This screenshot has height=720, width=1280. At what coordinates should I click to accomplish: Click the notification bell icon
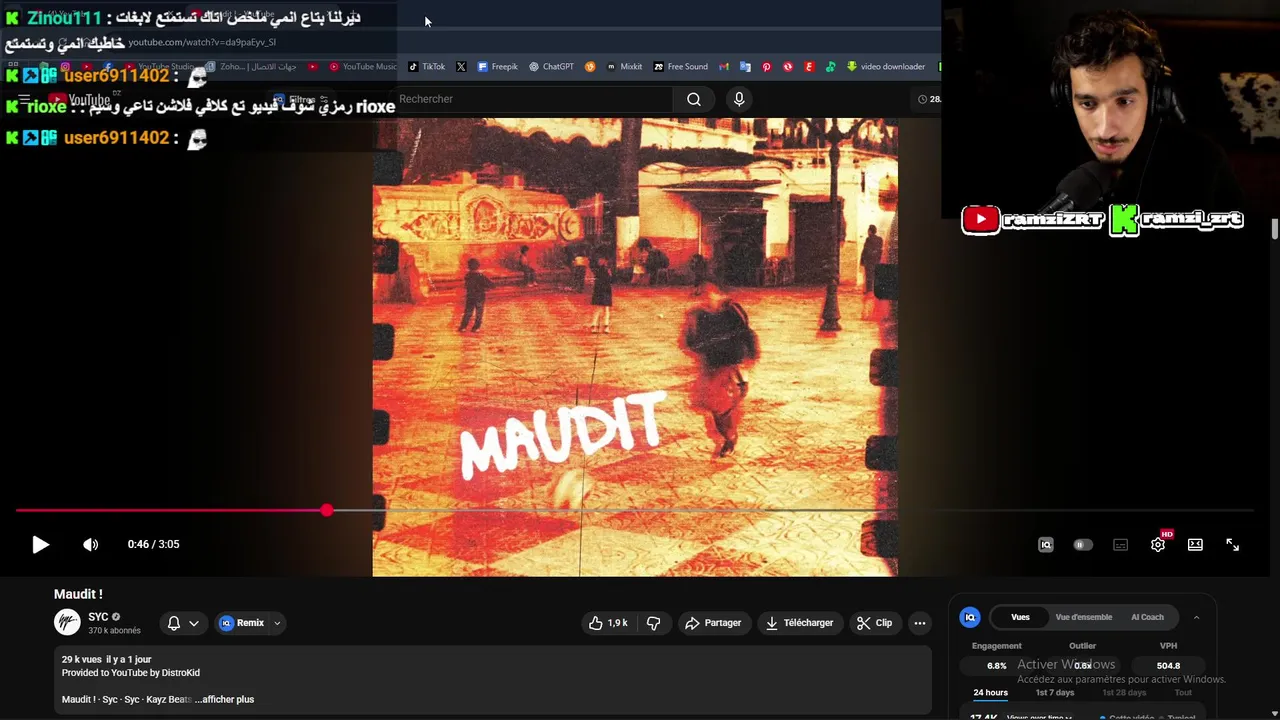click(174, 623)
